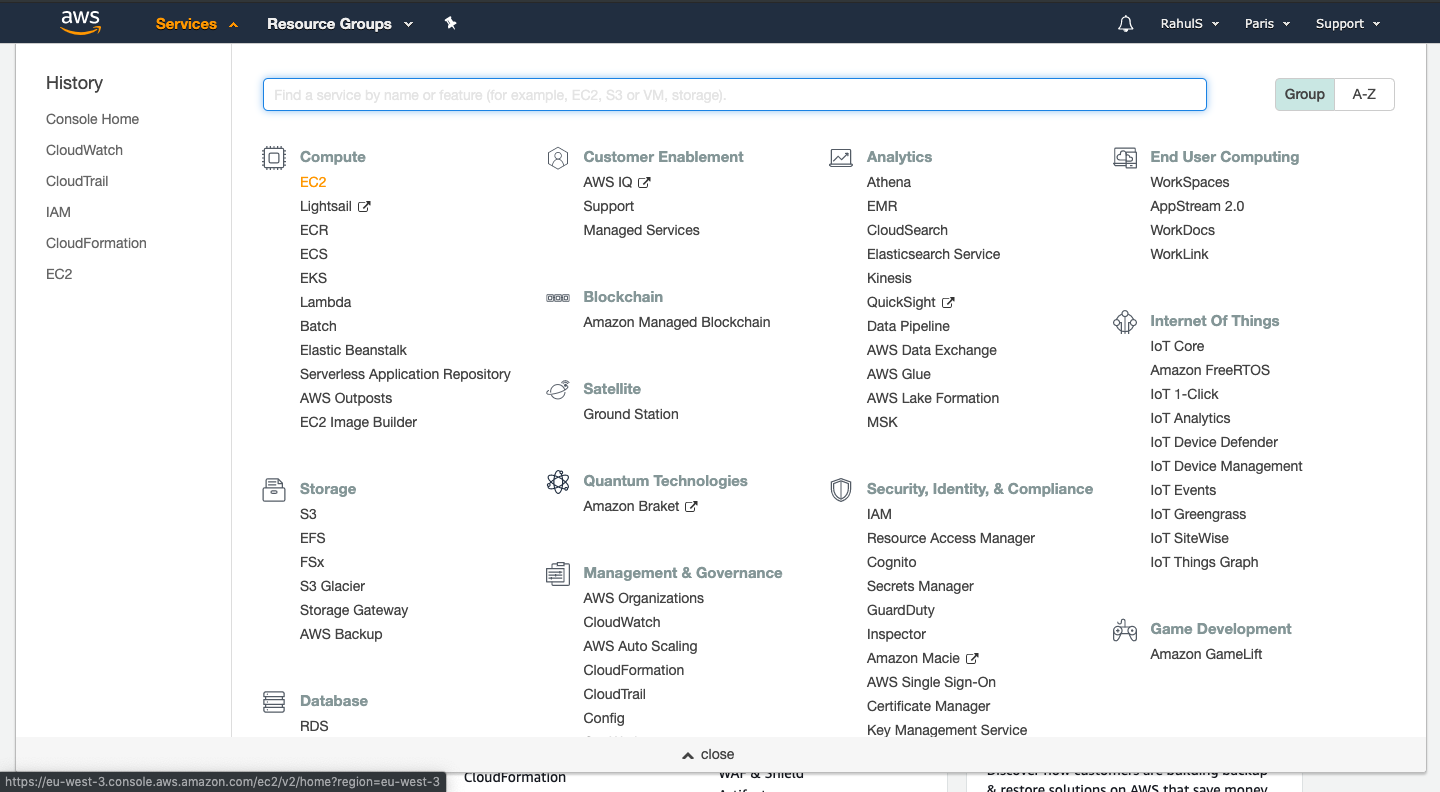The height and width of the screenshot is (792, 1440).
Task: Select the Group view toggle
Action: (x=1304, y=94)
